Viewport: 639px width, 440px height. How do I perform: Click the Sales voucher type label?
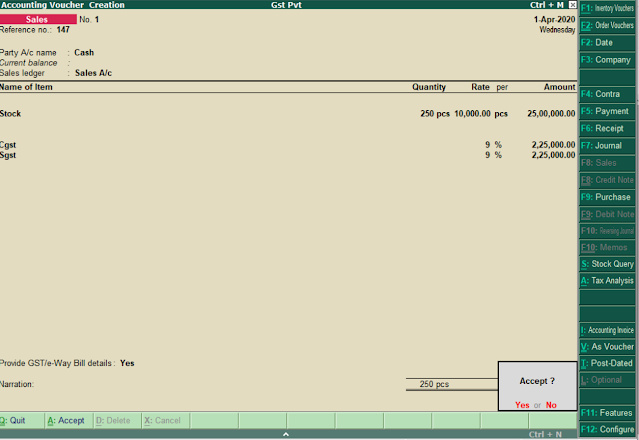pyautogui.click(x=38, y=19)
